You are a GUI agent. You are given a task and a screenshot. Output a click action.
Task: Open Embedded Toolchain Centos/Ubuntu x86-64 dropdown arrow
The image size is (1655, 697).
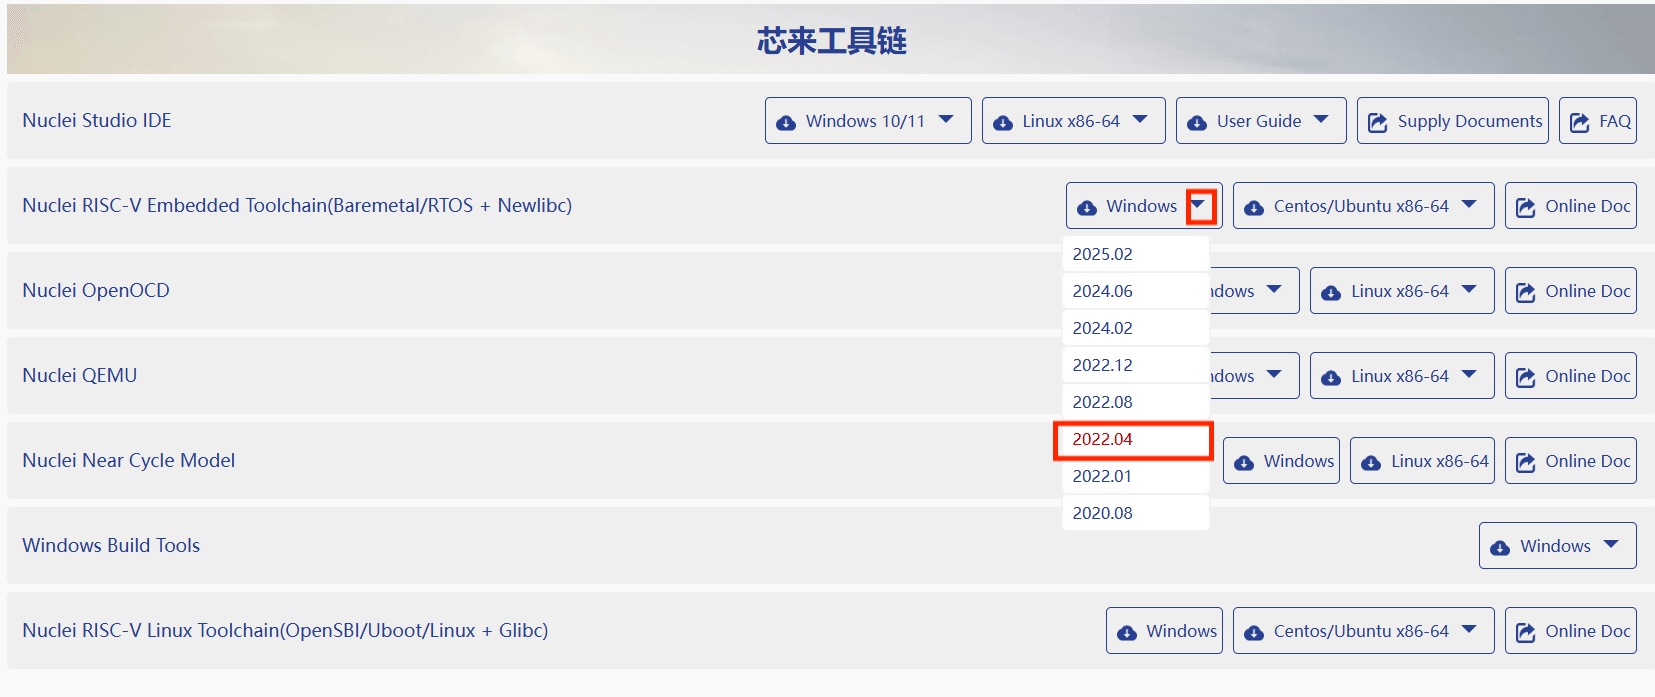(1468, 205)
